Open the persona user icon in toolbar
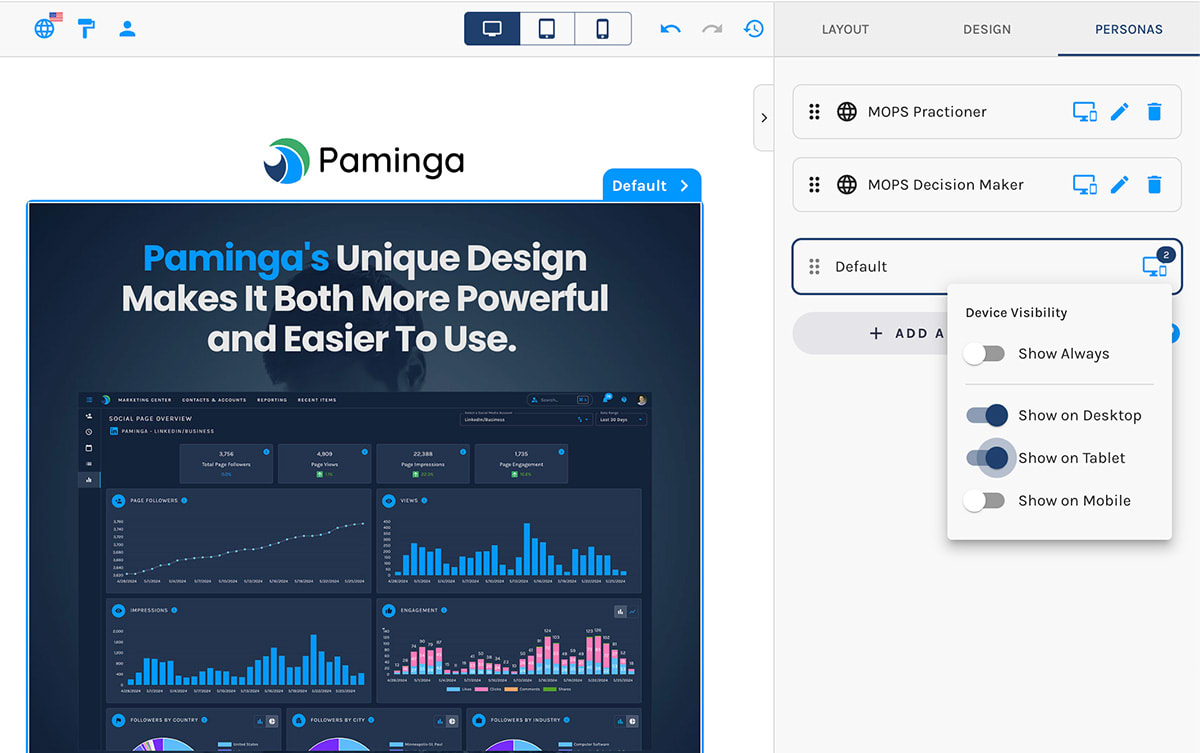 click(x=127, y=28)
